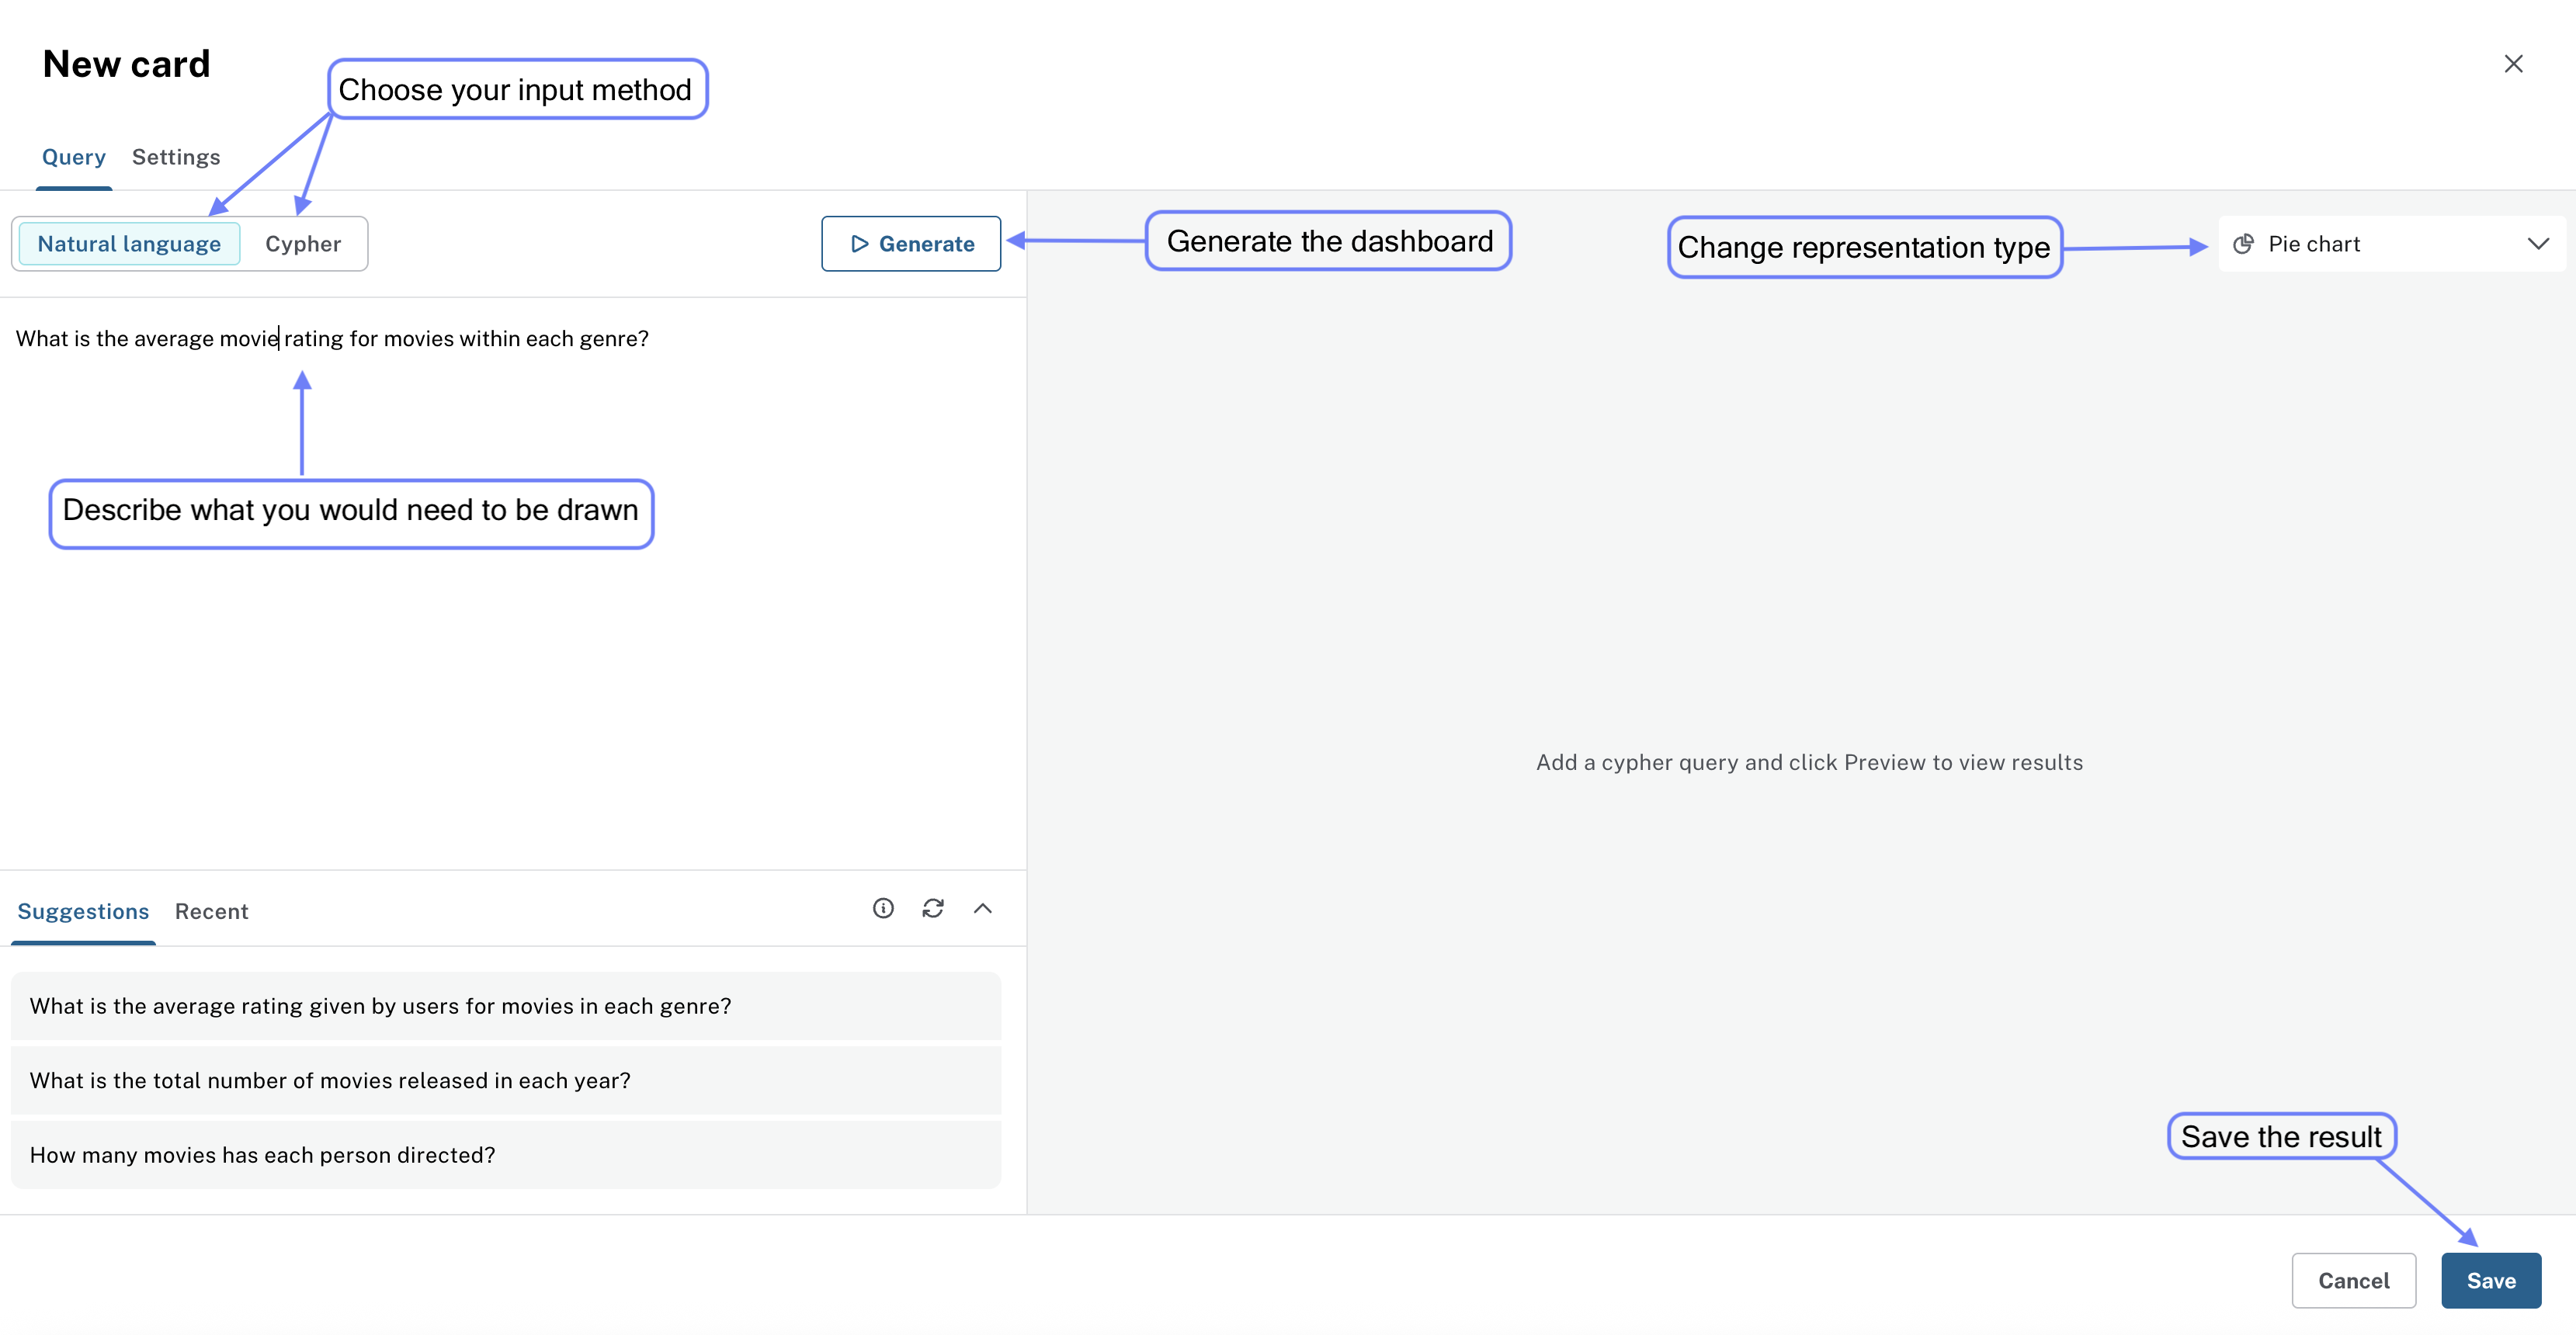Open the Recent tab
2576x1335 pixels.
tap(211, 911)
